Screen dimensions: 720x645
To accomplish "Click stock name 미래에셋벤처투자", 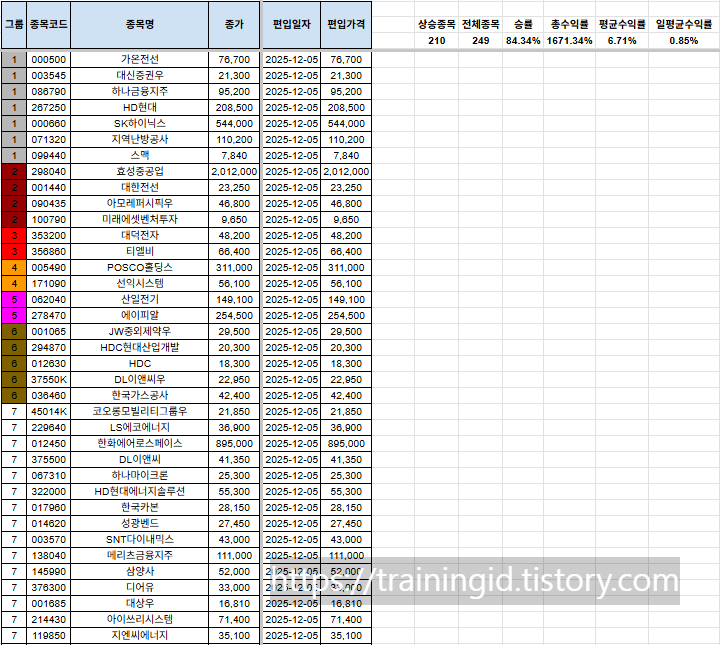I will 140,220.
